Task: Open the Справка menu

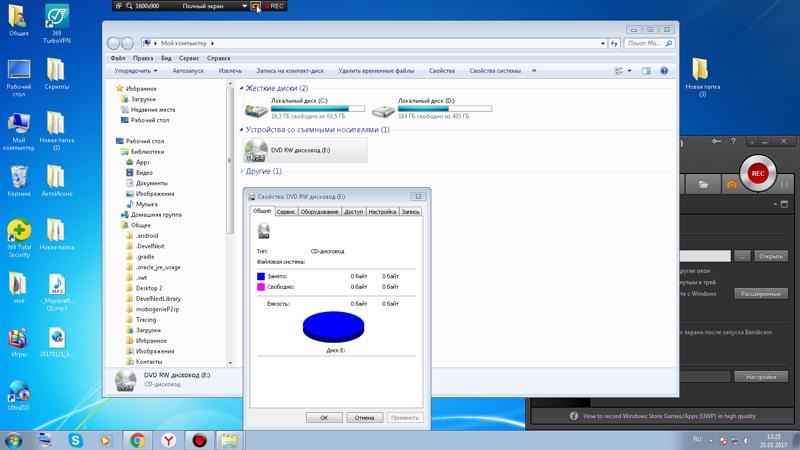Action: coord(218,58)
